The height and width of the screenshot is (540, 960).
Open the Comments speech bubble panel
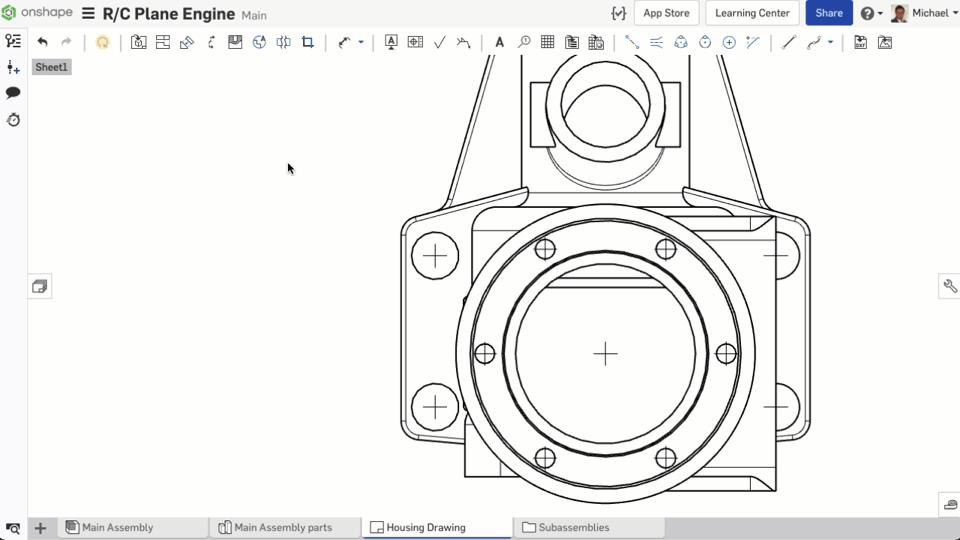[13, 93]
